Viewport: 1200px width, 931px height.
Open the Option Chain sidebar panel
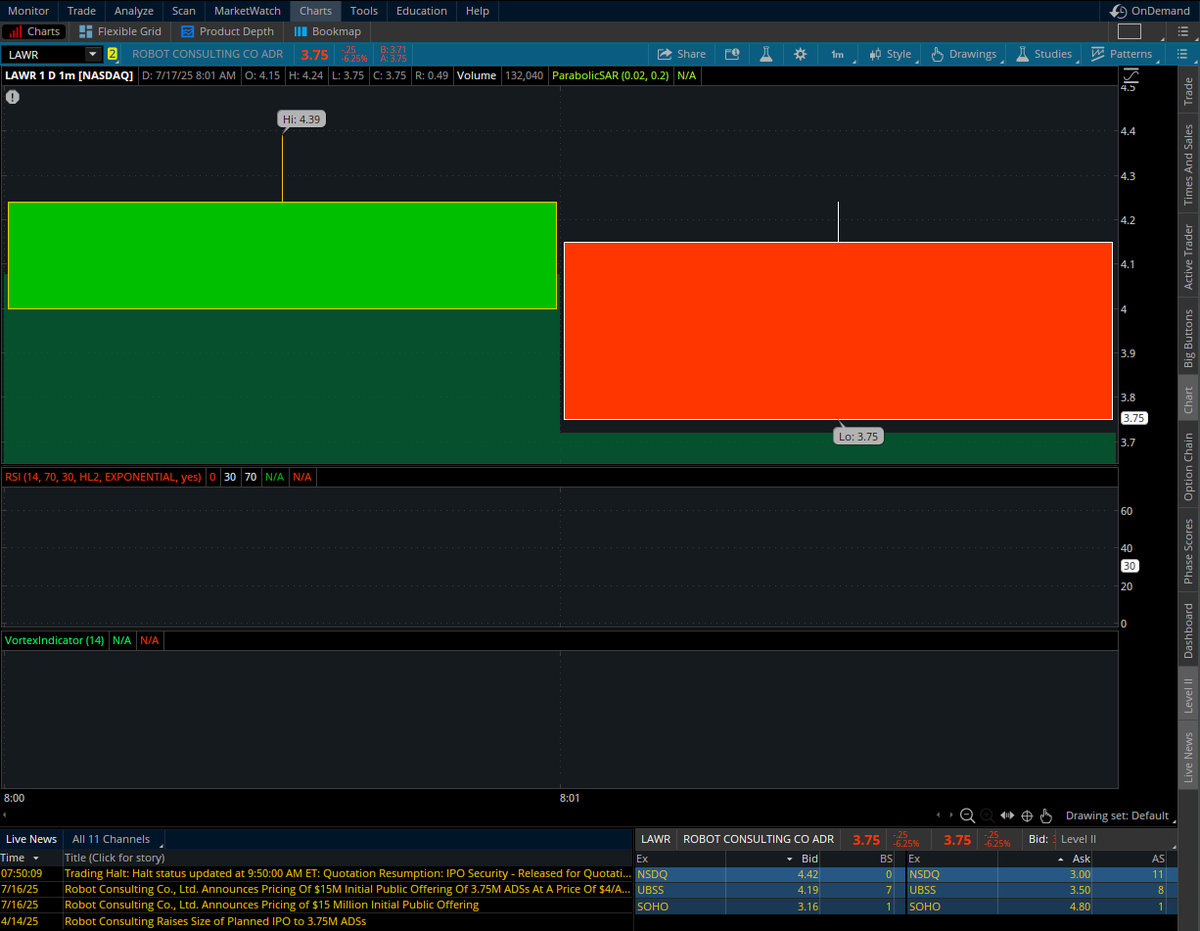point(1188,467)
